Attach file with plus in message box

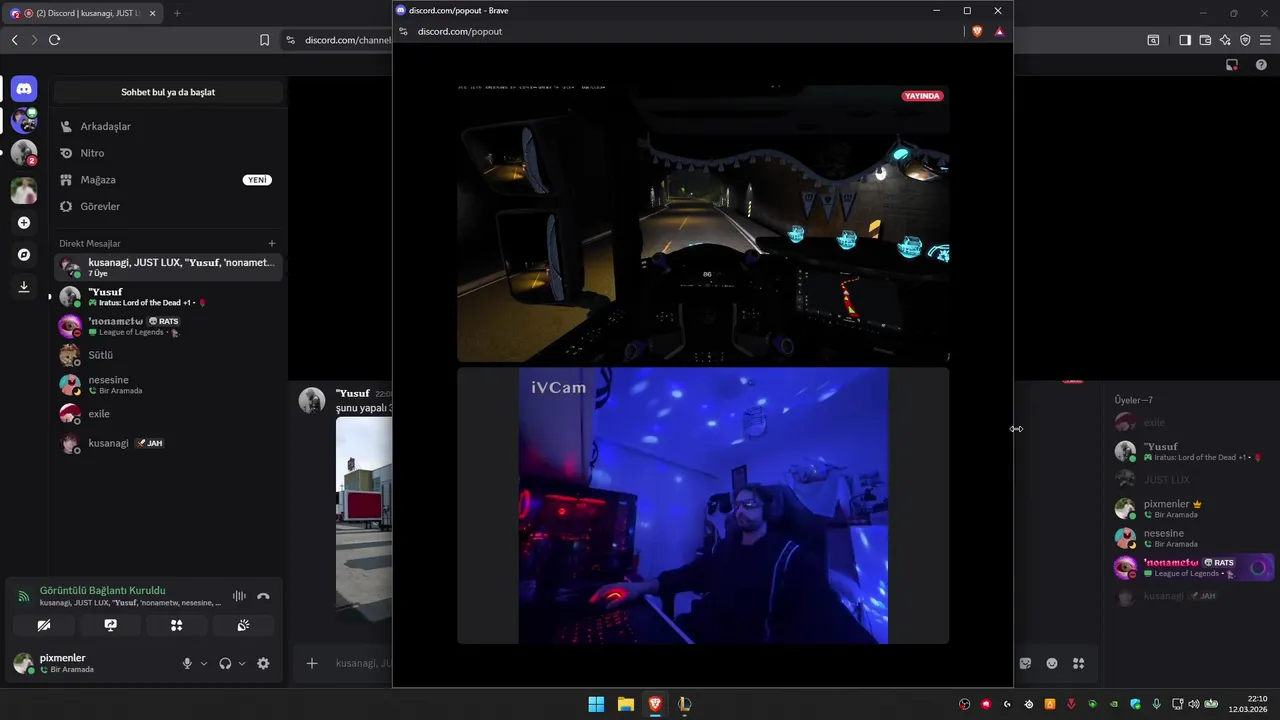[312, 663]
